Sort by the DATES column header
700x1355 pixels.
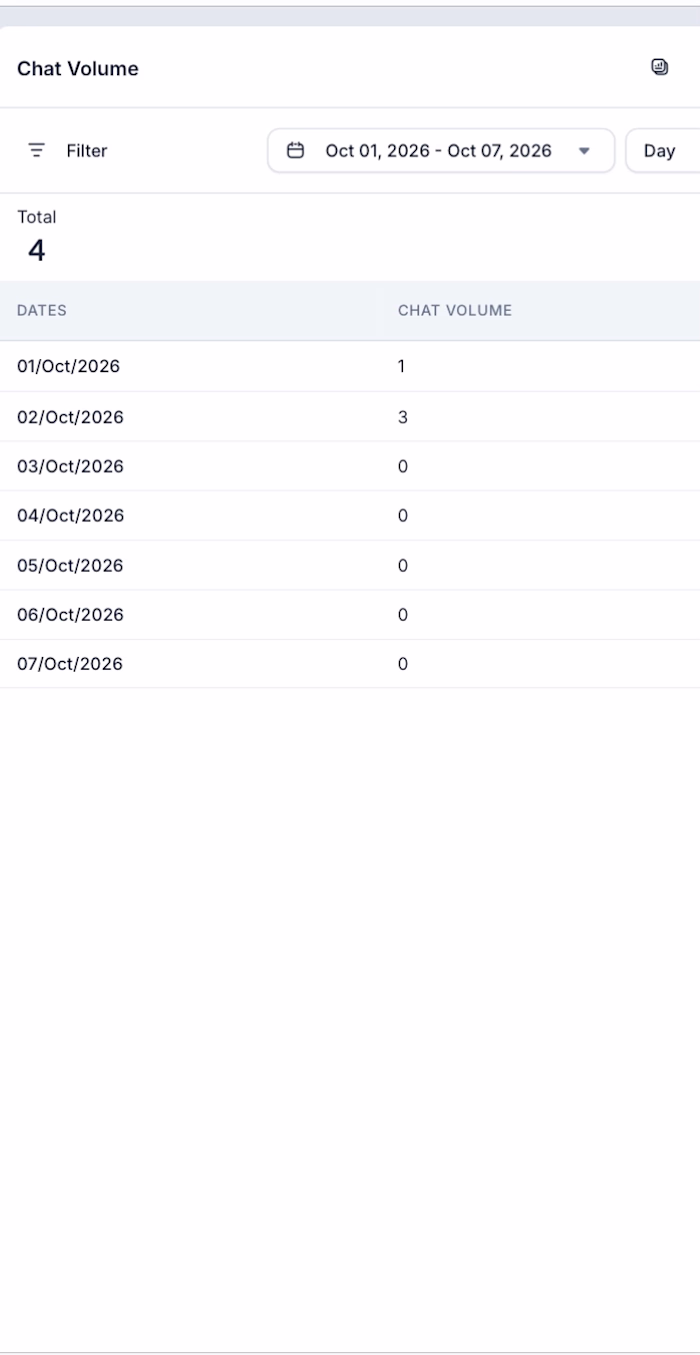(42, 310)
